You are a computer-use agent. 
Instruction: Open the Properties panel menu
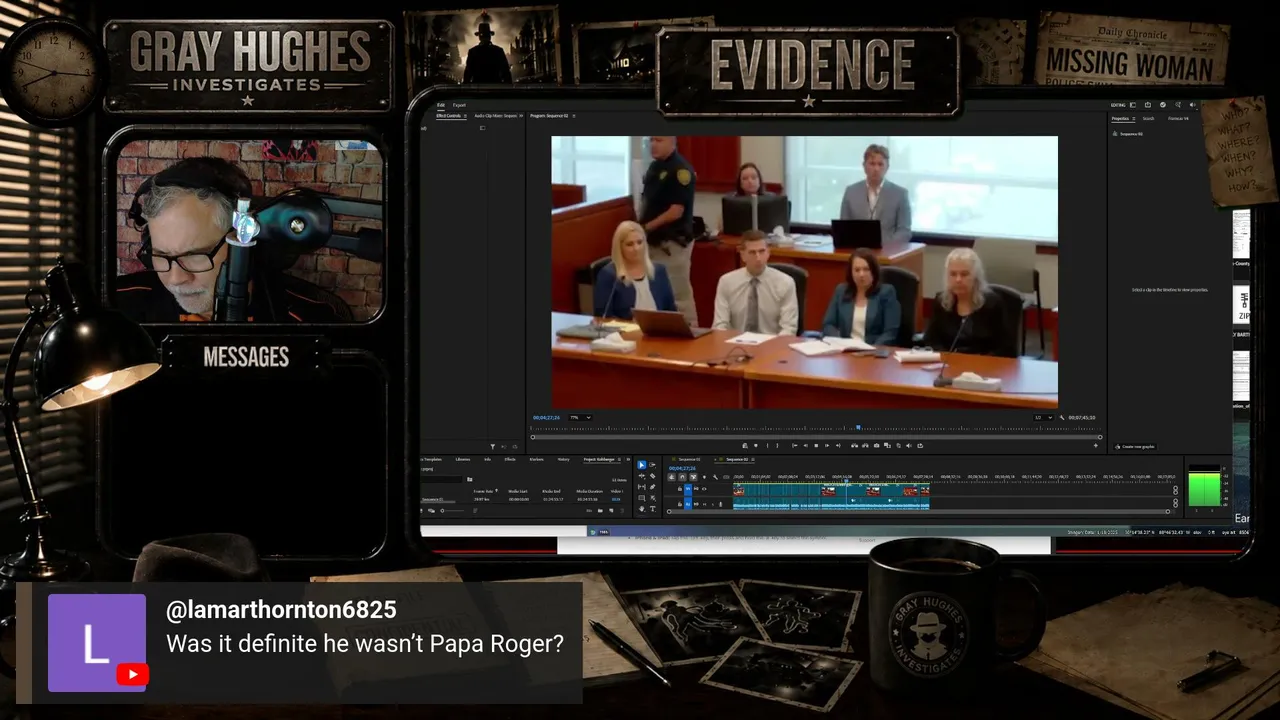[1133, 118]
